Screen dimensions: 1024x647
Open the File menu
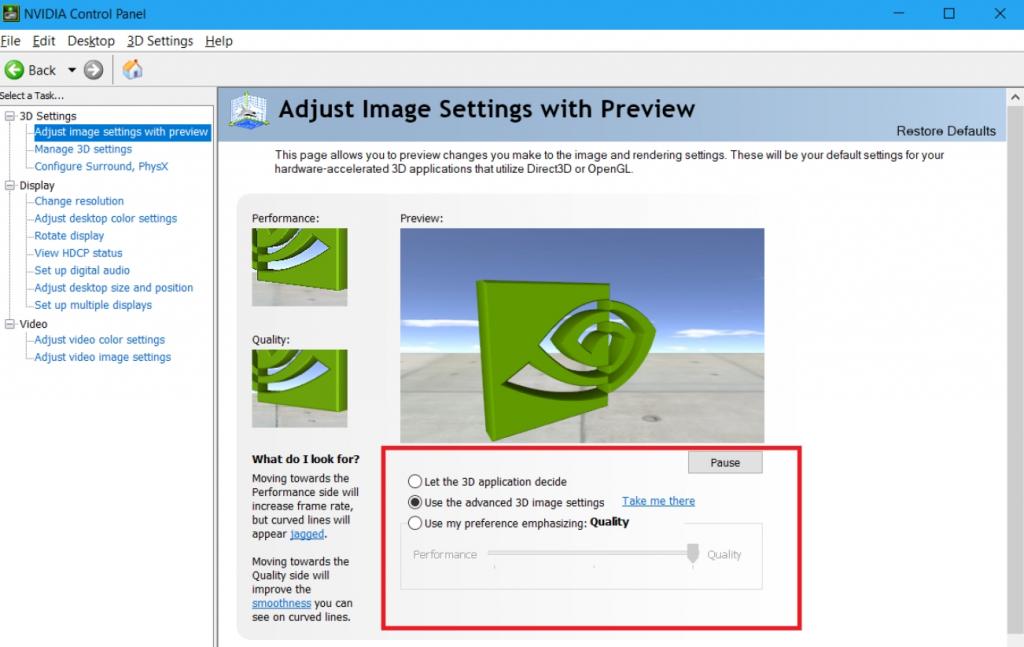(x=10, y=41)
